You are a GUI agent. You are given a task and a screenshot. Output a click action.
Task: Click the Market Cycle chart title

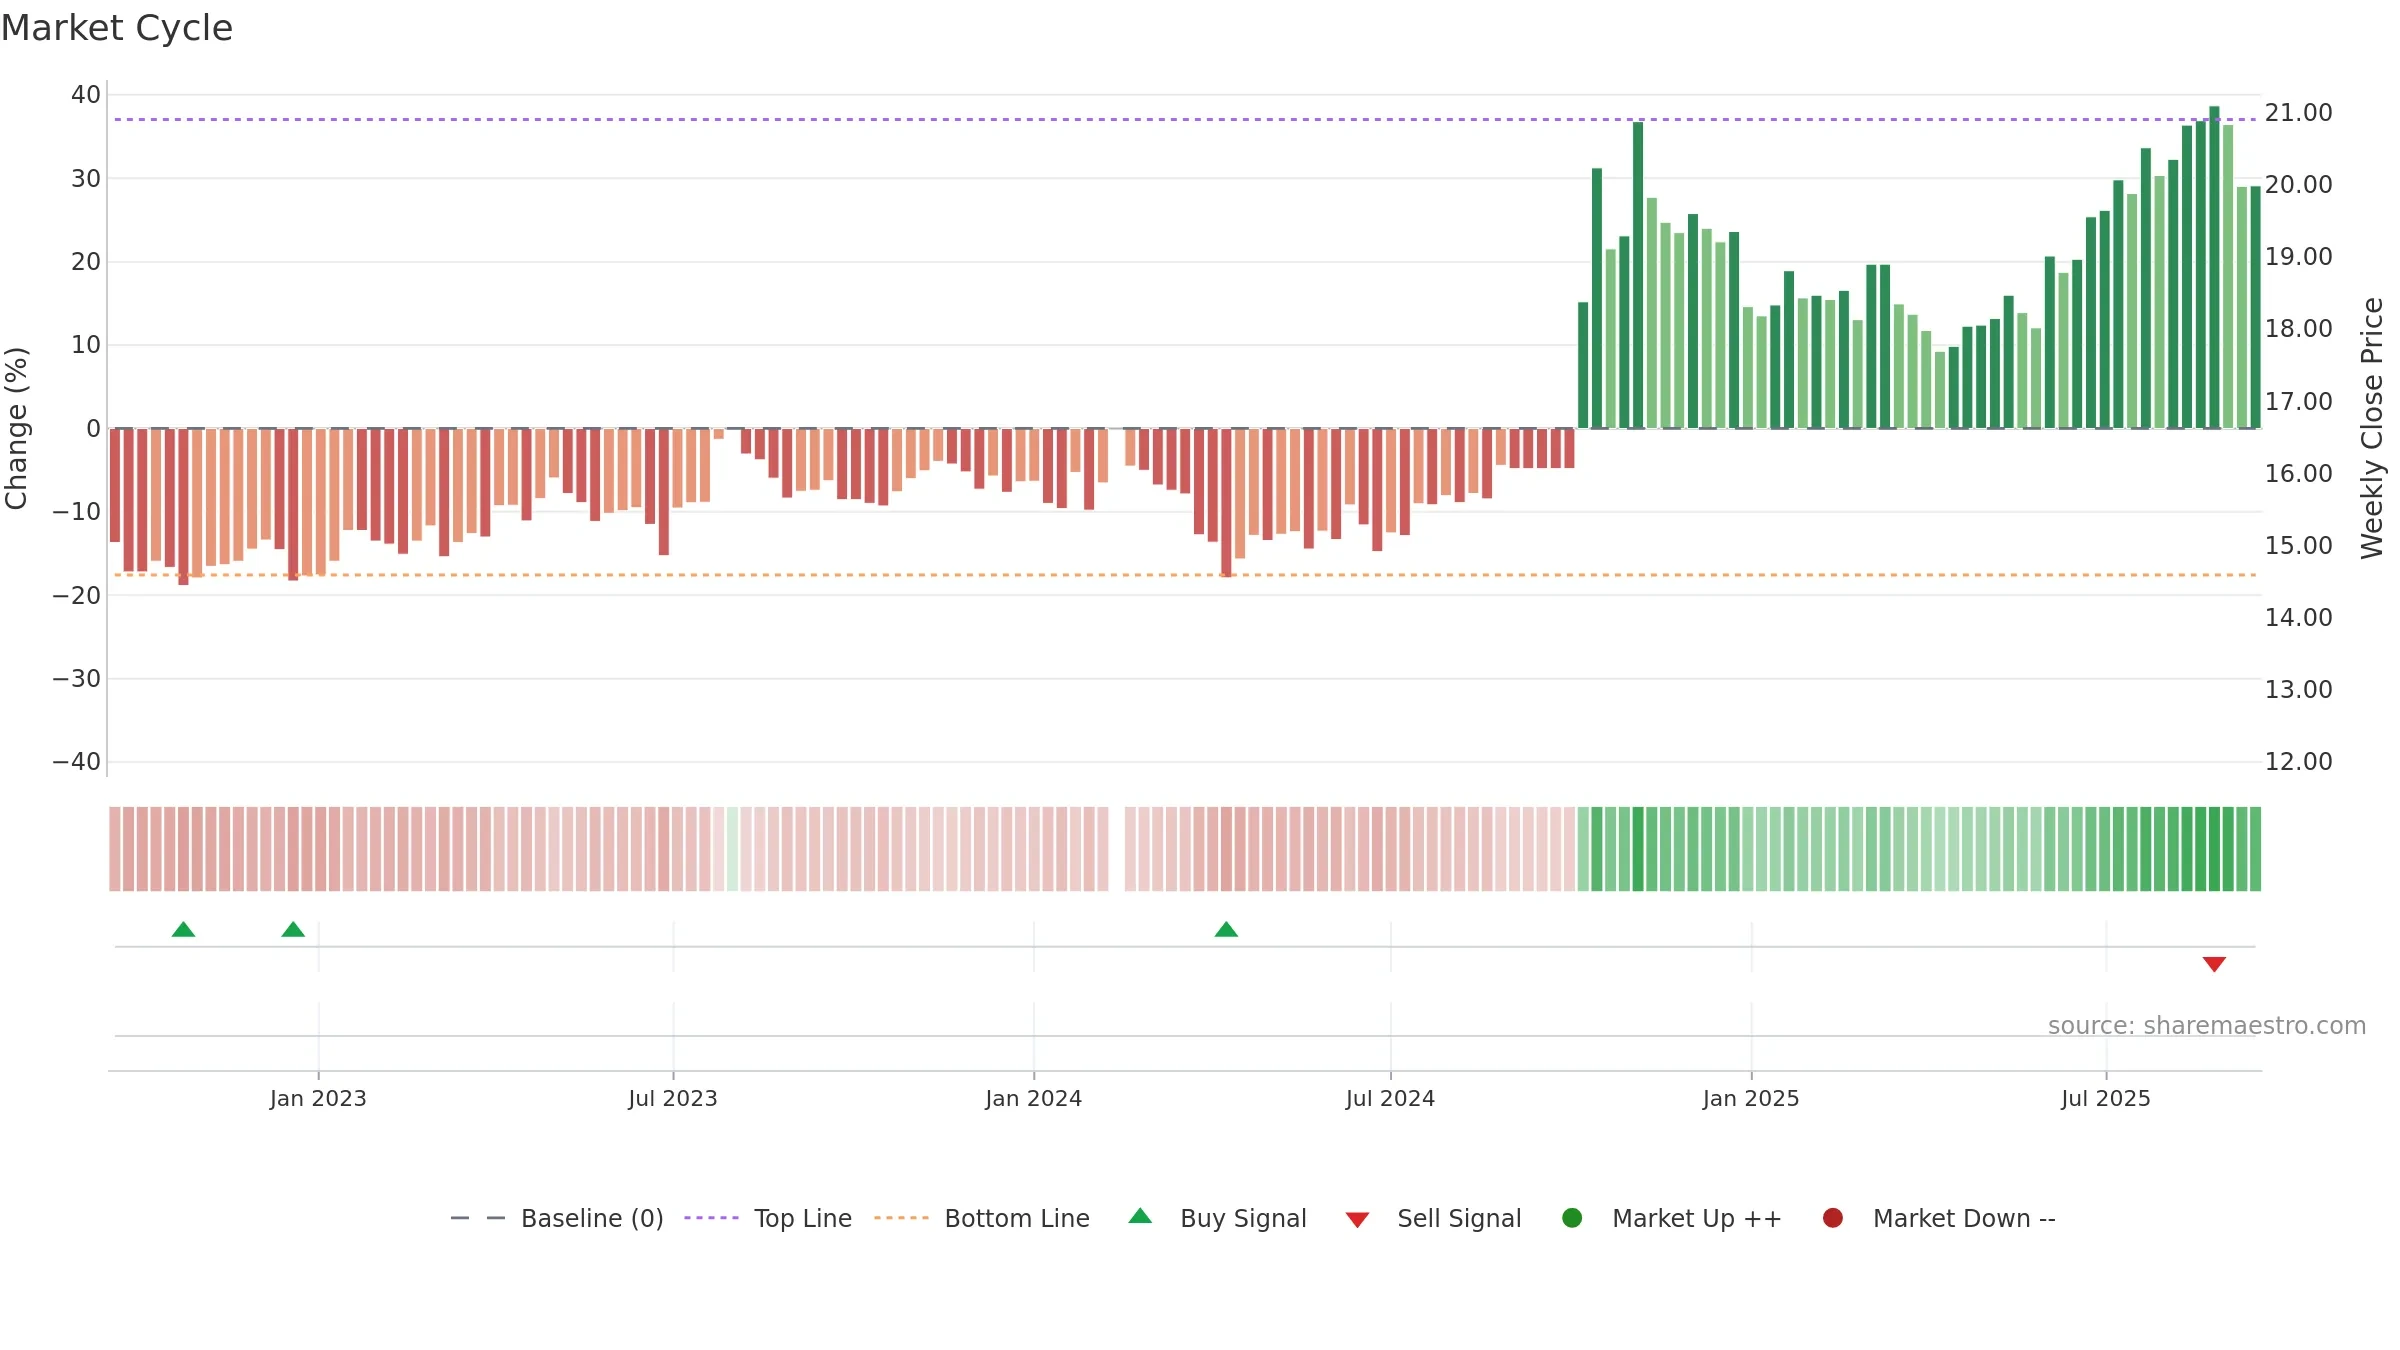117,28
